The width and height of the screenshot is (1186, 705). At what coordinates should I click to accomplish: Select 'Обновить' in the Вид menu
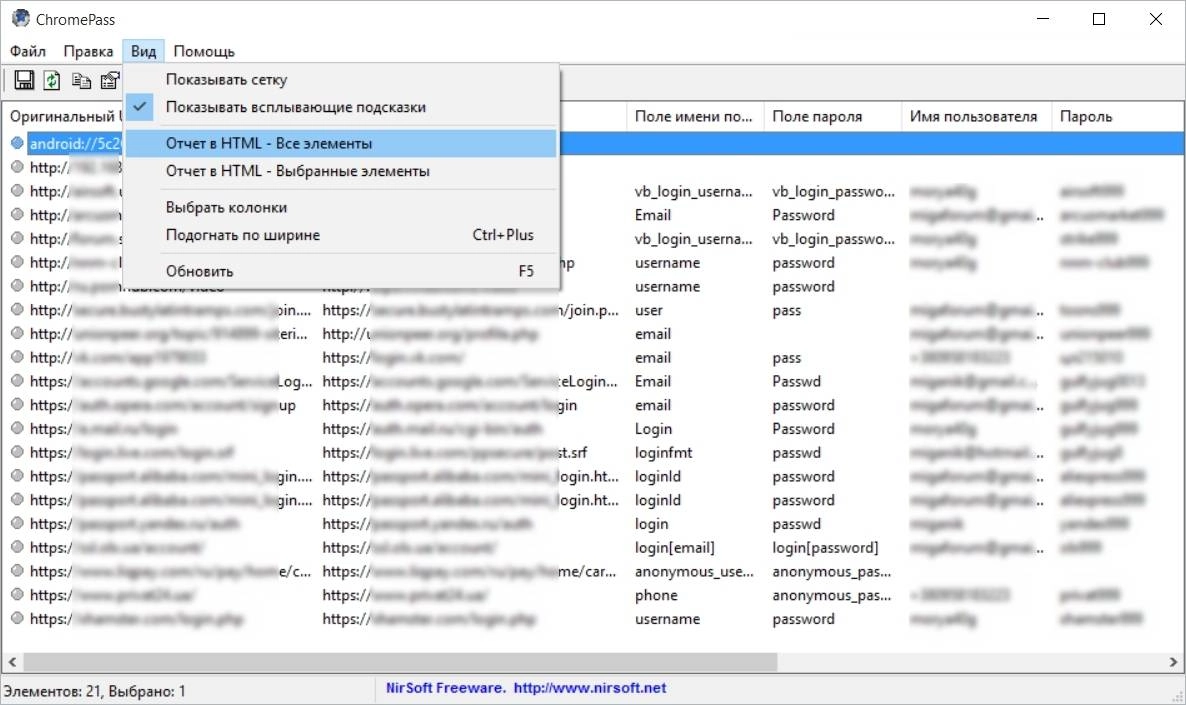(x=341, y=271)
